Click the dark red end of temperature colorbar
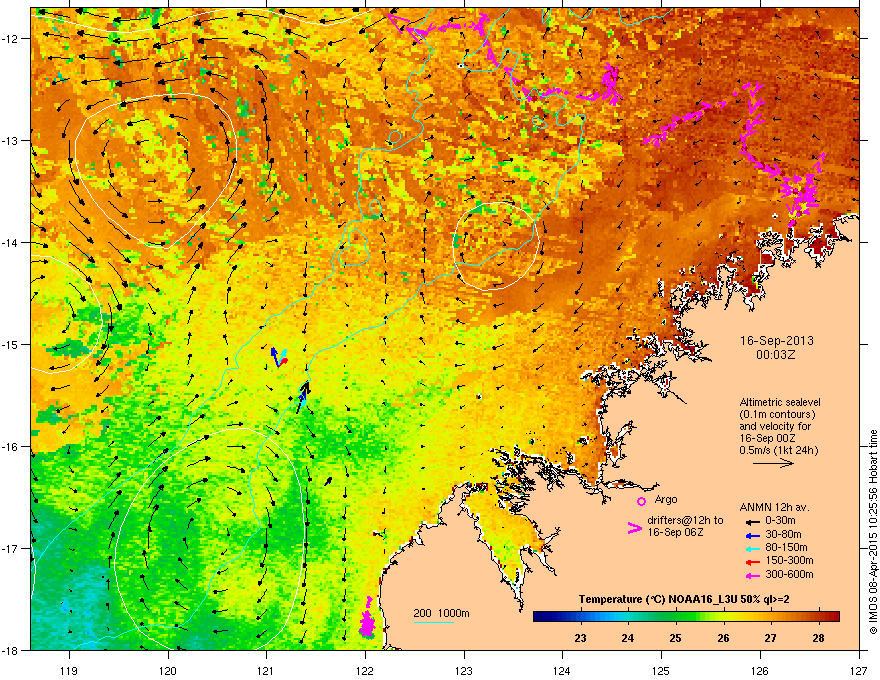 coord(834,617)
